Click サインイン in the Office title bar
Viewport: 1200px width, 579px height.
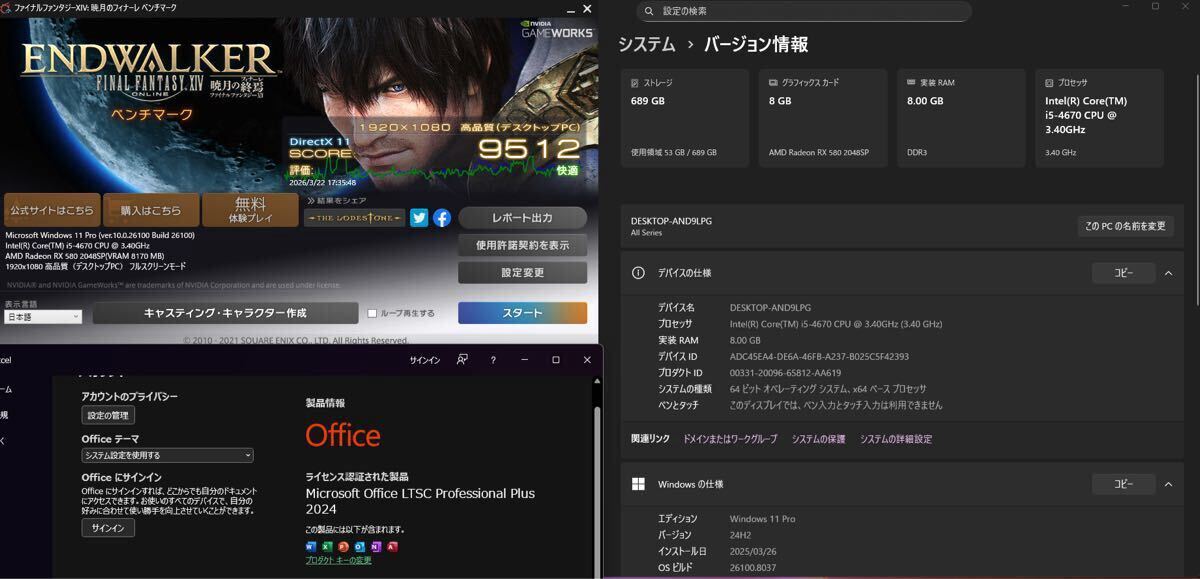click(425, 359)
